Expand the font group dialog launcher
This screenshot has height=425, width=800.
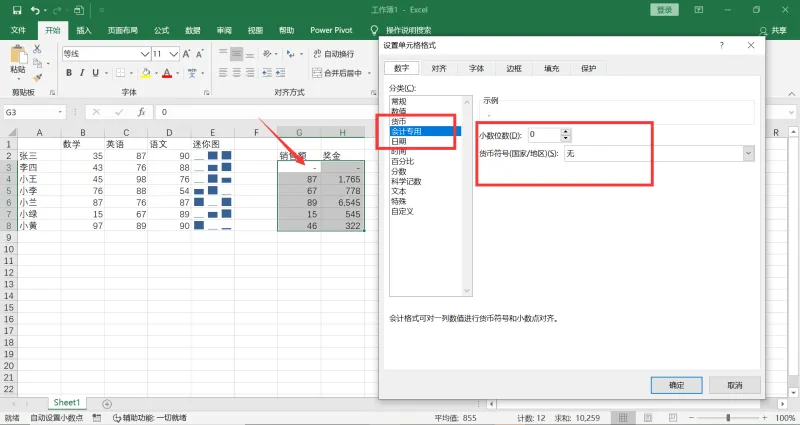[206, 92]
